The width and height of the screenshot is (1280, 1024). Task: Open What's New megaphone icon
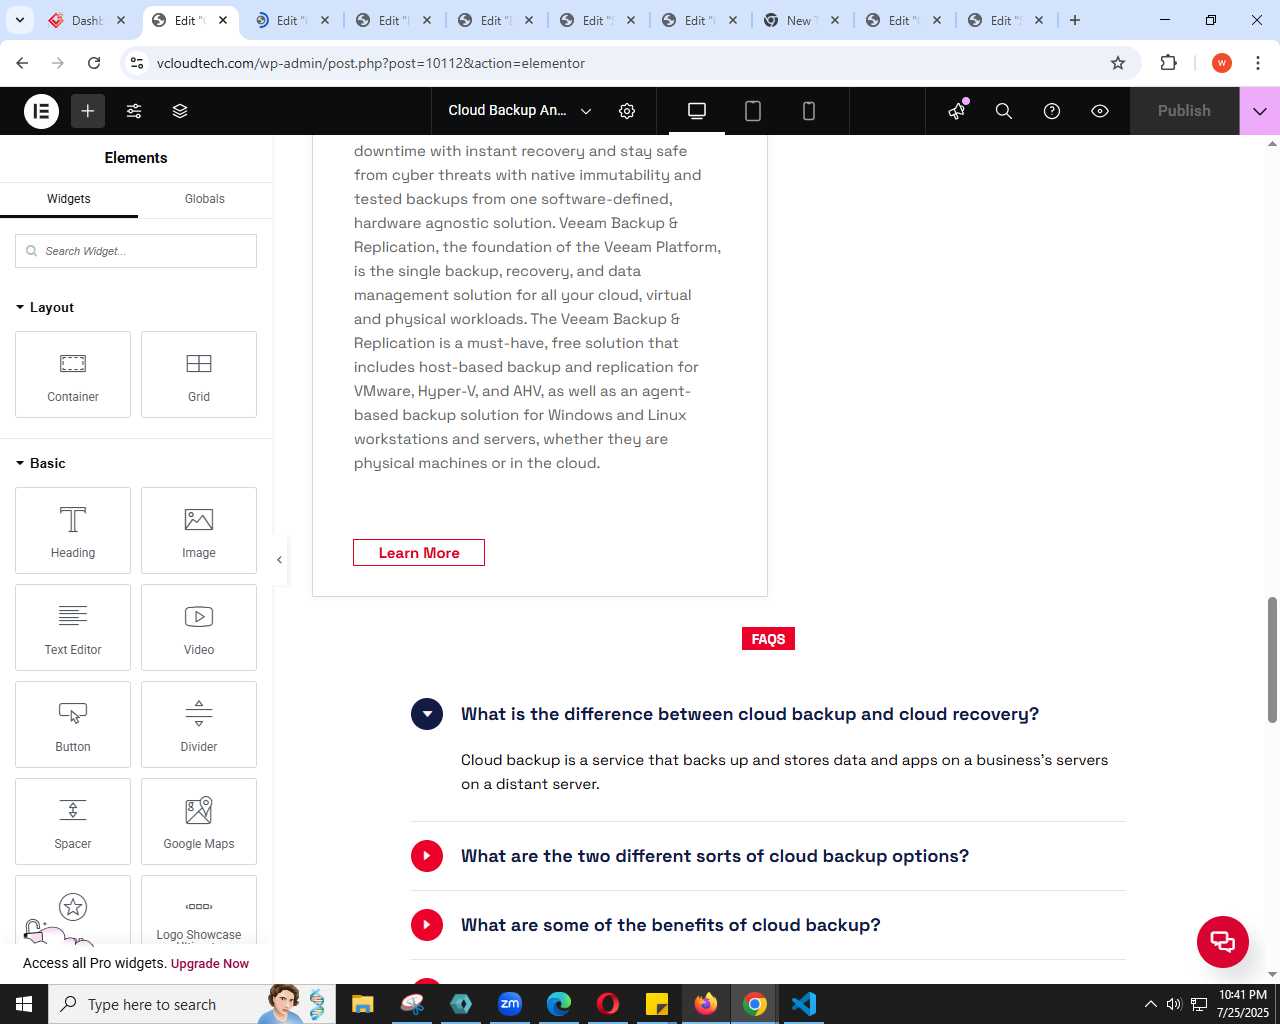click(957, 111)
